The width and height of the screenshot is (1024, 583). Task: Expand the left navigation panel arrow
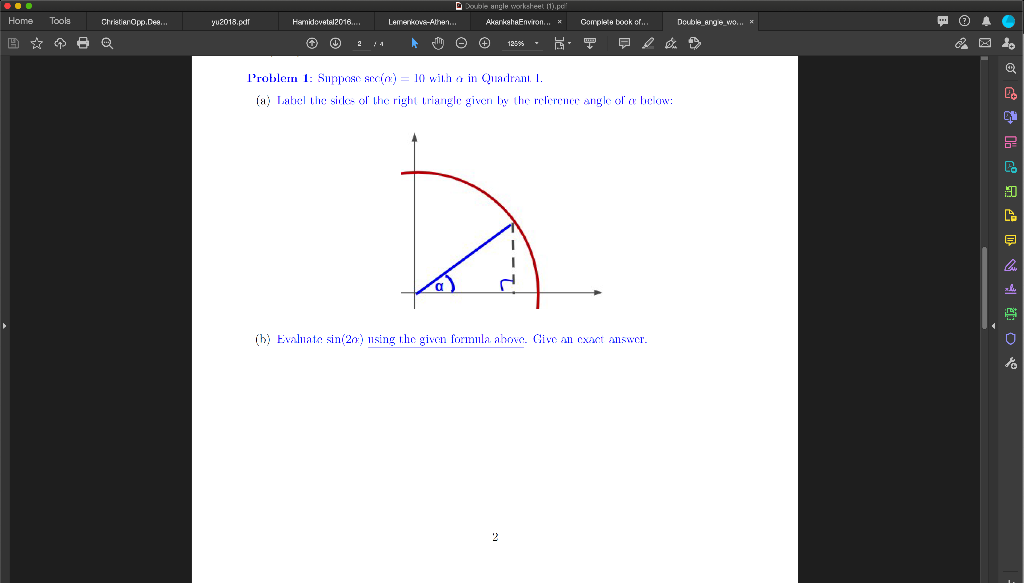pos(4,324)
